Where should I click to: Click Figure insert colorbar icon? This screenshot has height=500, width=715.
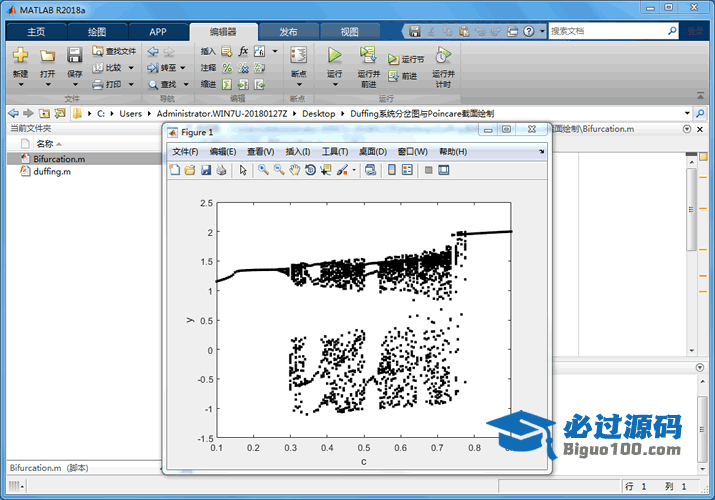[392, 170]
